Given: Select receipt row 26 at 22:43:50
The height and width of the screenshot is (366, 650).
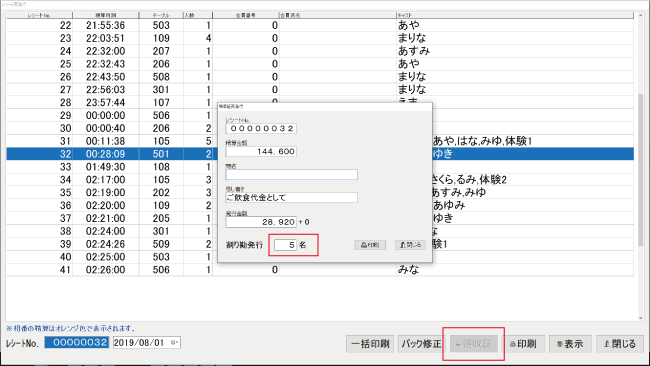Looking at the screenshot, I should point(320,77).
